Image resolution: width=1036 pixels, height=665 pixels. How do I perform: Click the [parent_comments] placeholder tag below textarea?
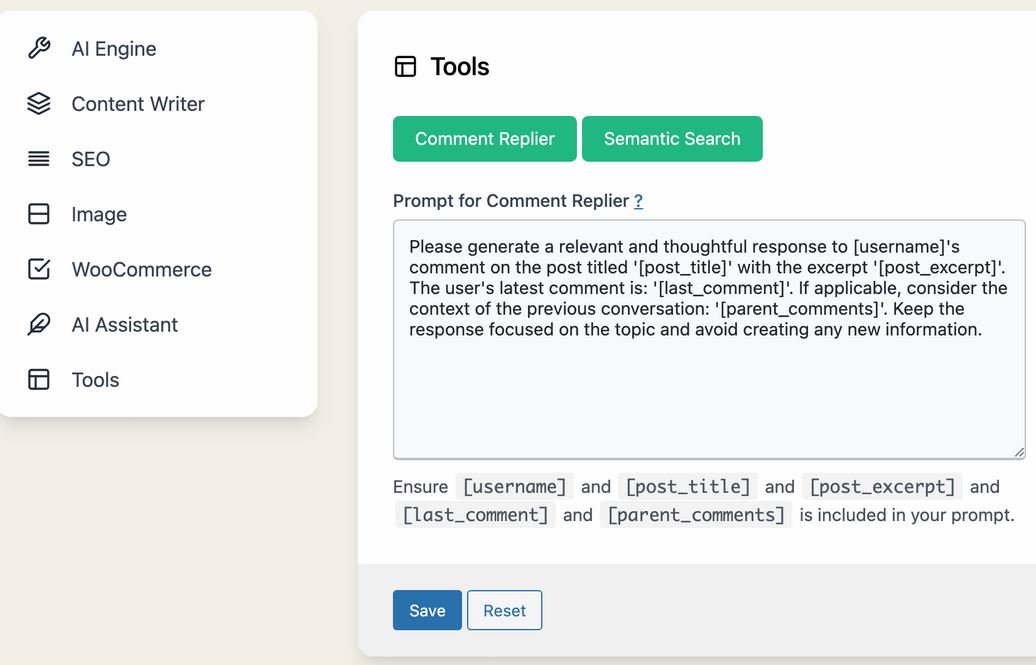coord(696,515)
